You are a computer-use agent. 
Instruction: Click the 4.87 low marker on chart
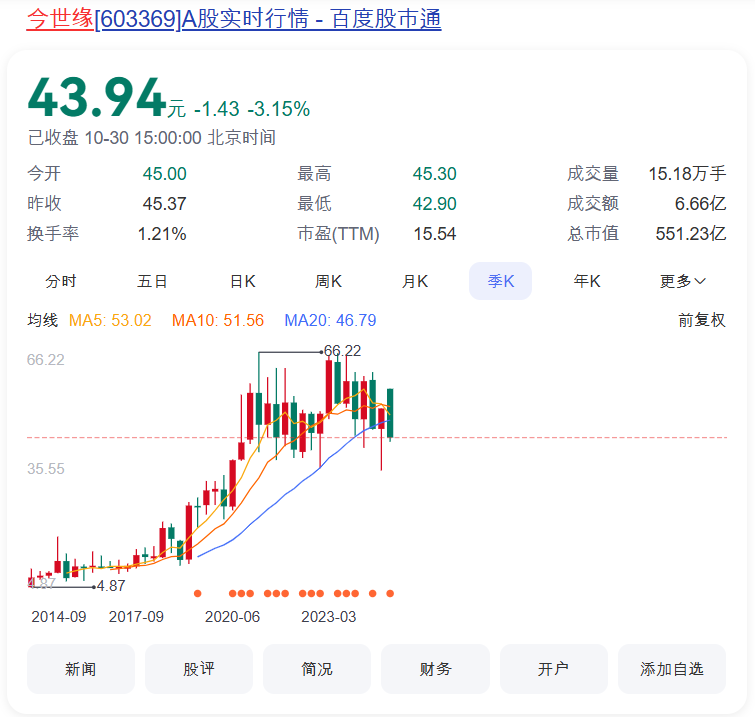(111, 586)
